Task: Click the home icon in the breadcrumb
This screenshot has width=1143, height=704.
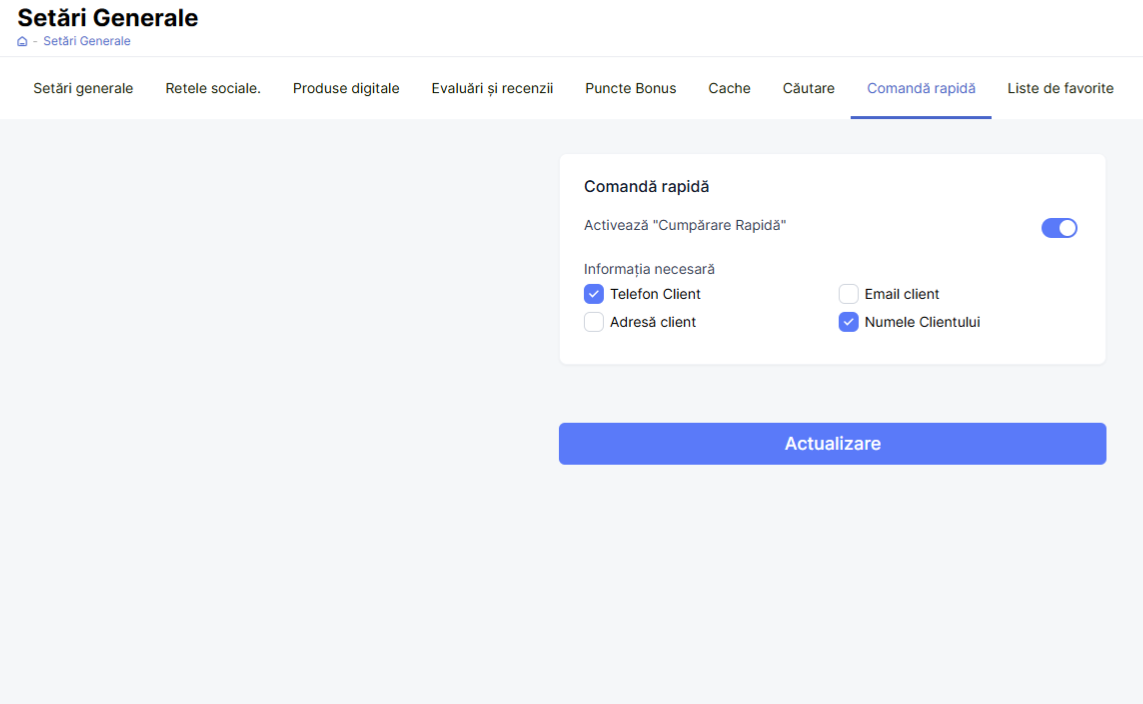Action: [22, 42]
